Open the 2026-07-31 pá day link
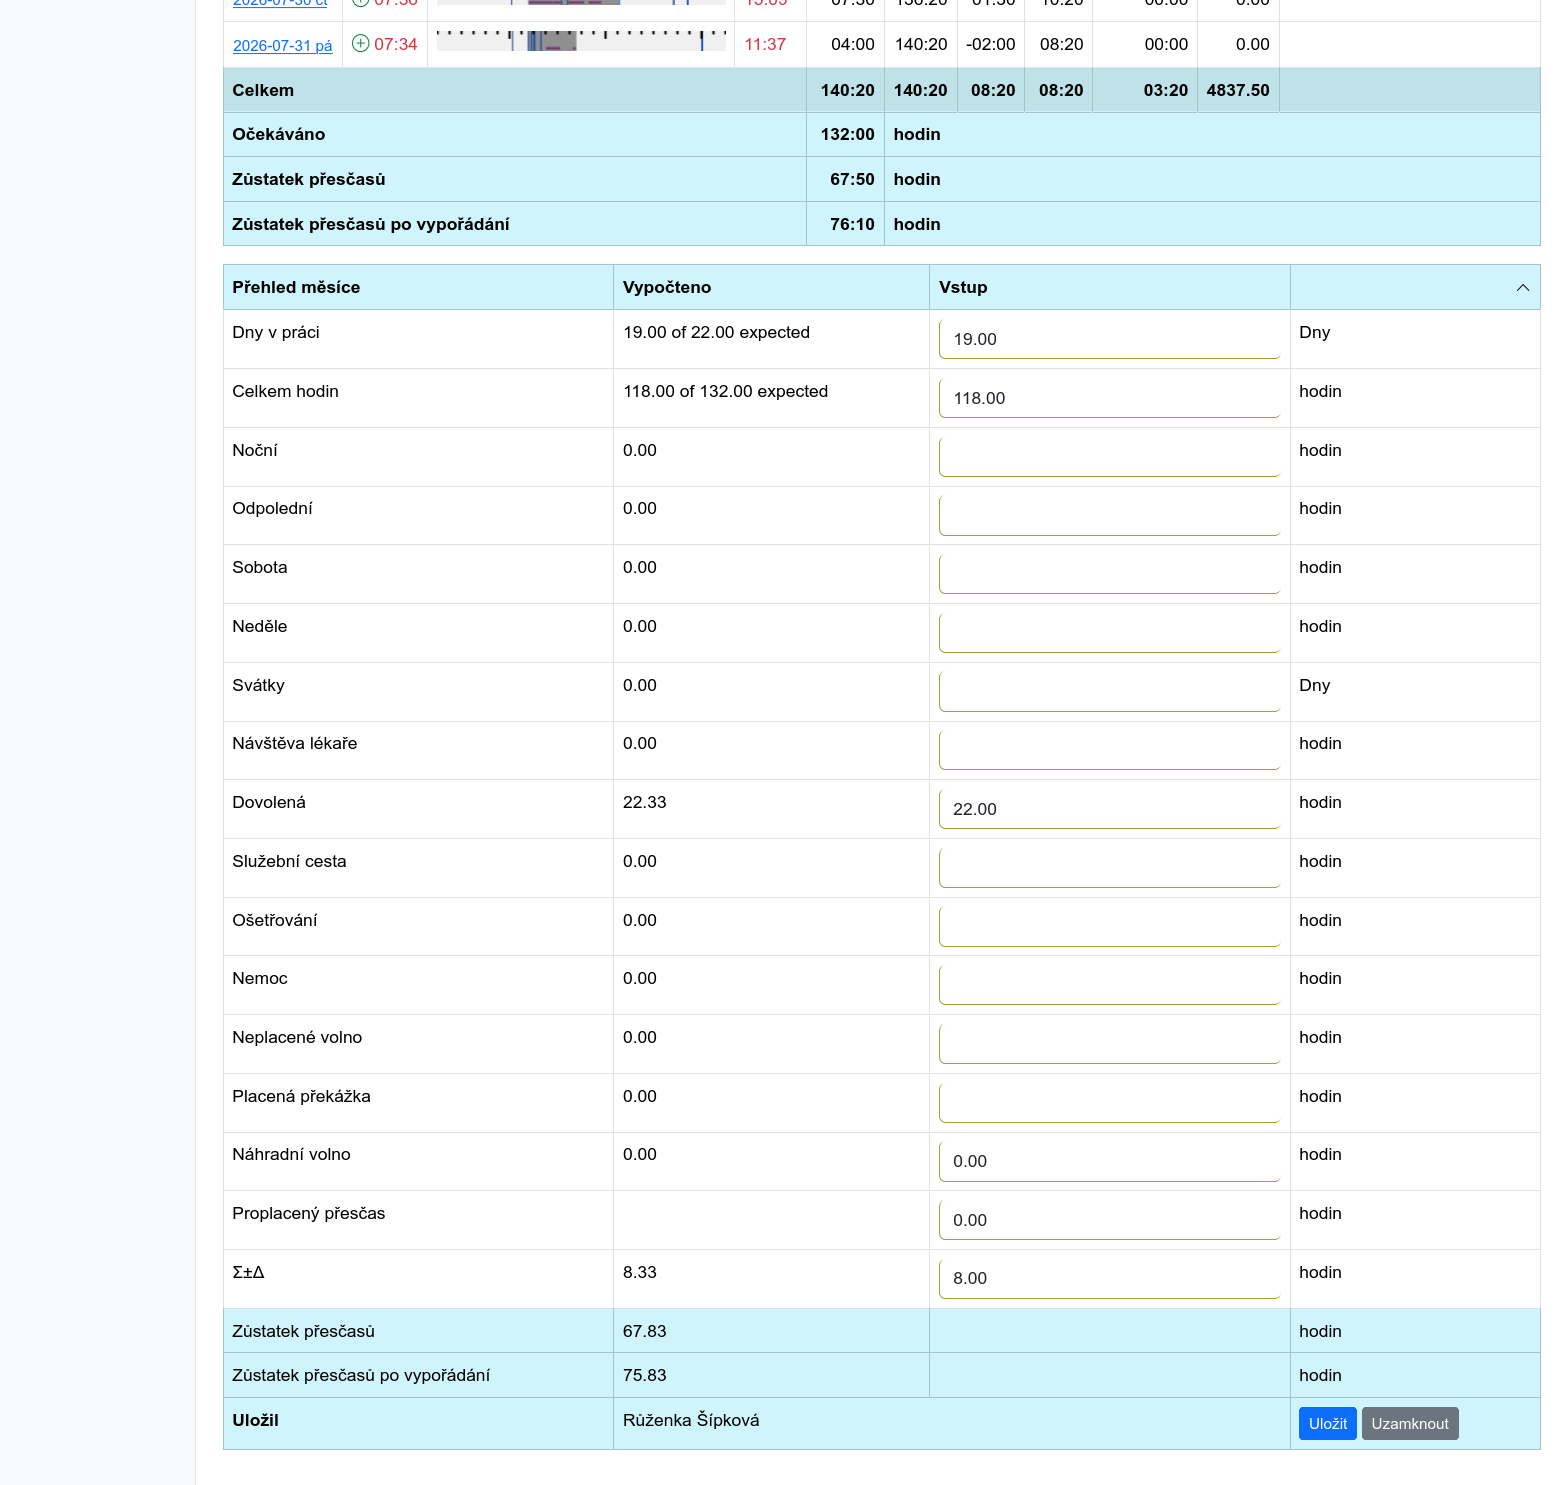 pos(282,46)
